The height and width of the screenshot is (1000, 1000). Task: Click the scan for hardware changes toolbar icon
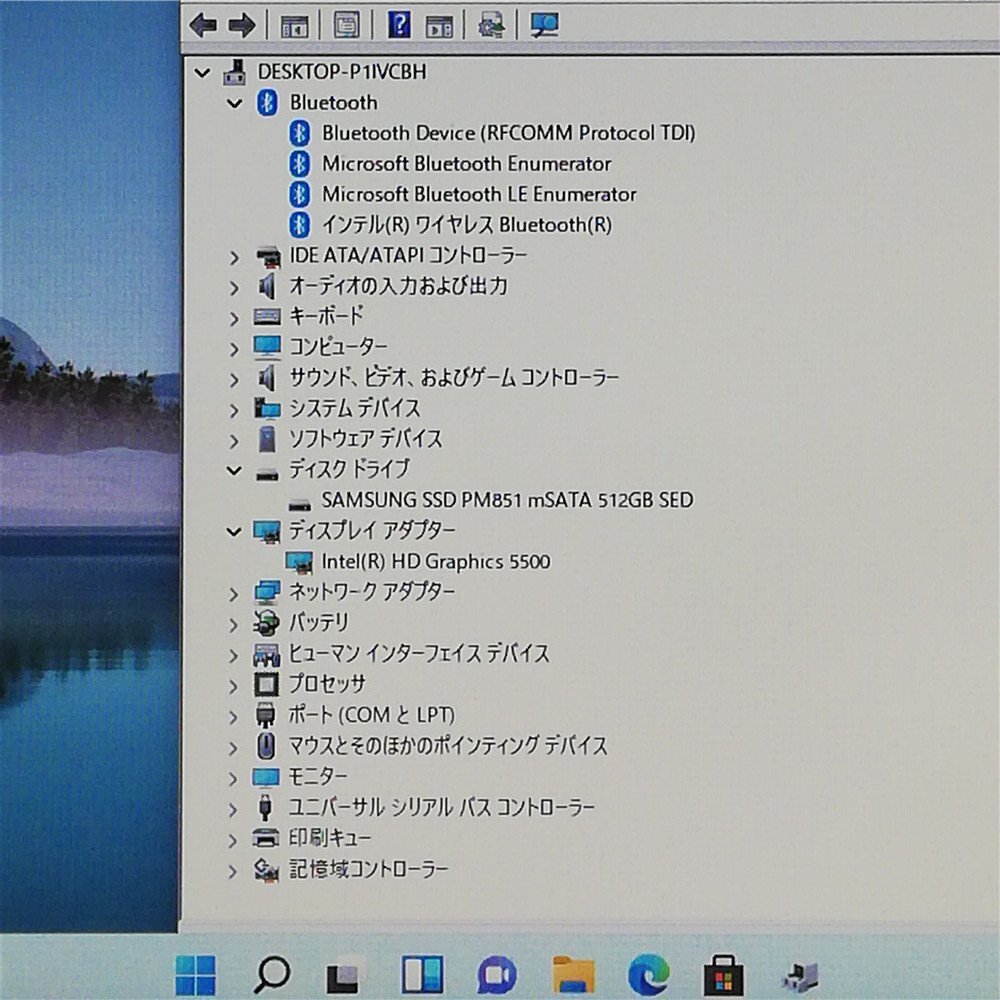[545, 25]
